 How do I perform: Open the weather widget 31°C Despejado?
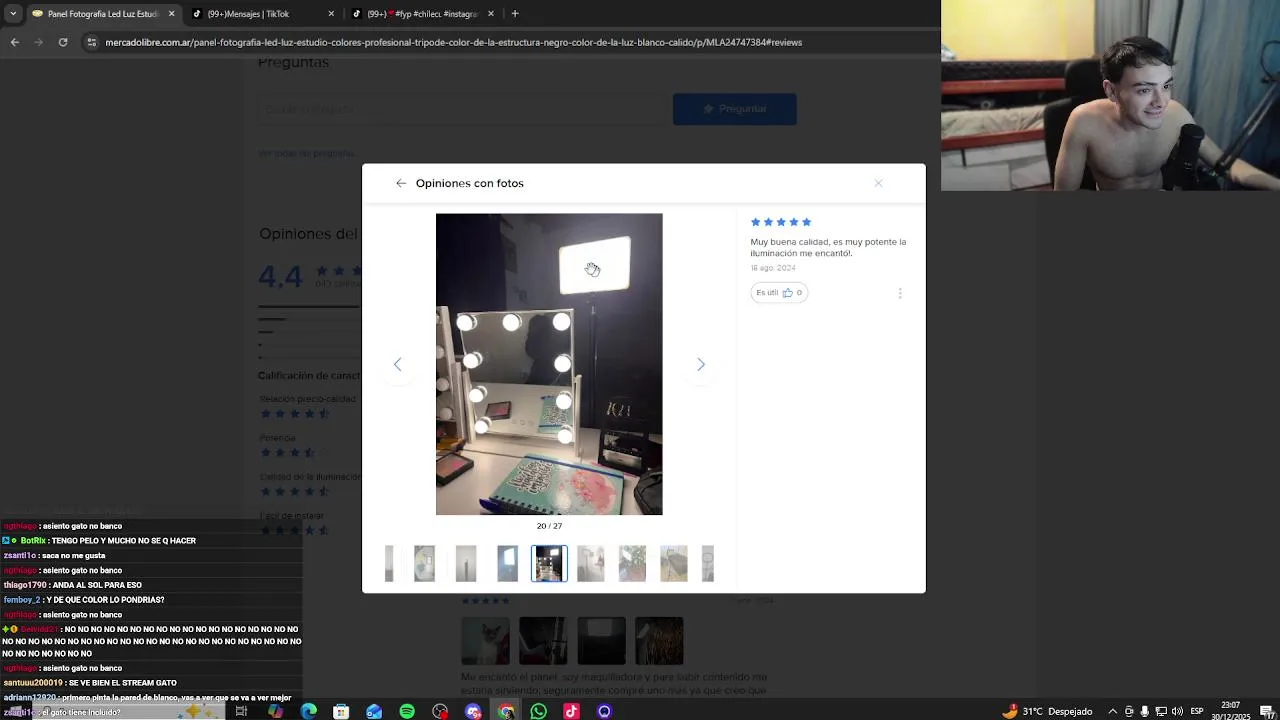click(x=1047, y=711)
